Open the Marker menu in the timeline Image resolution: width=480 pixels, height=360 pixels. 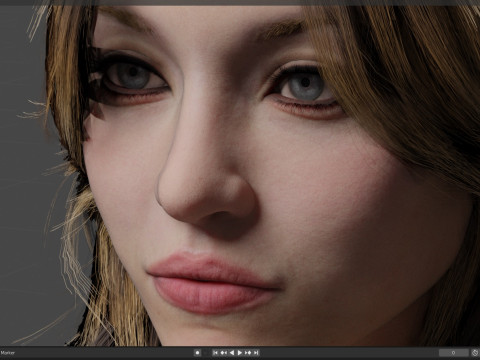pyautogui.click(x=7, y=353)
